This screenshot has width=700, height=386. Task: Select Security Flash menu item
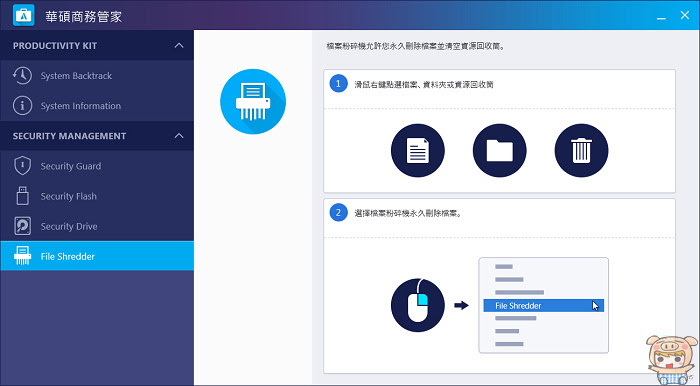pos(97,196)
